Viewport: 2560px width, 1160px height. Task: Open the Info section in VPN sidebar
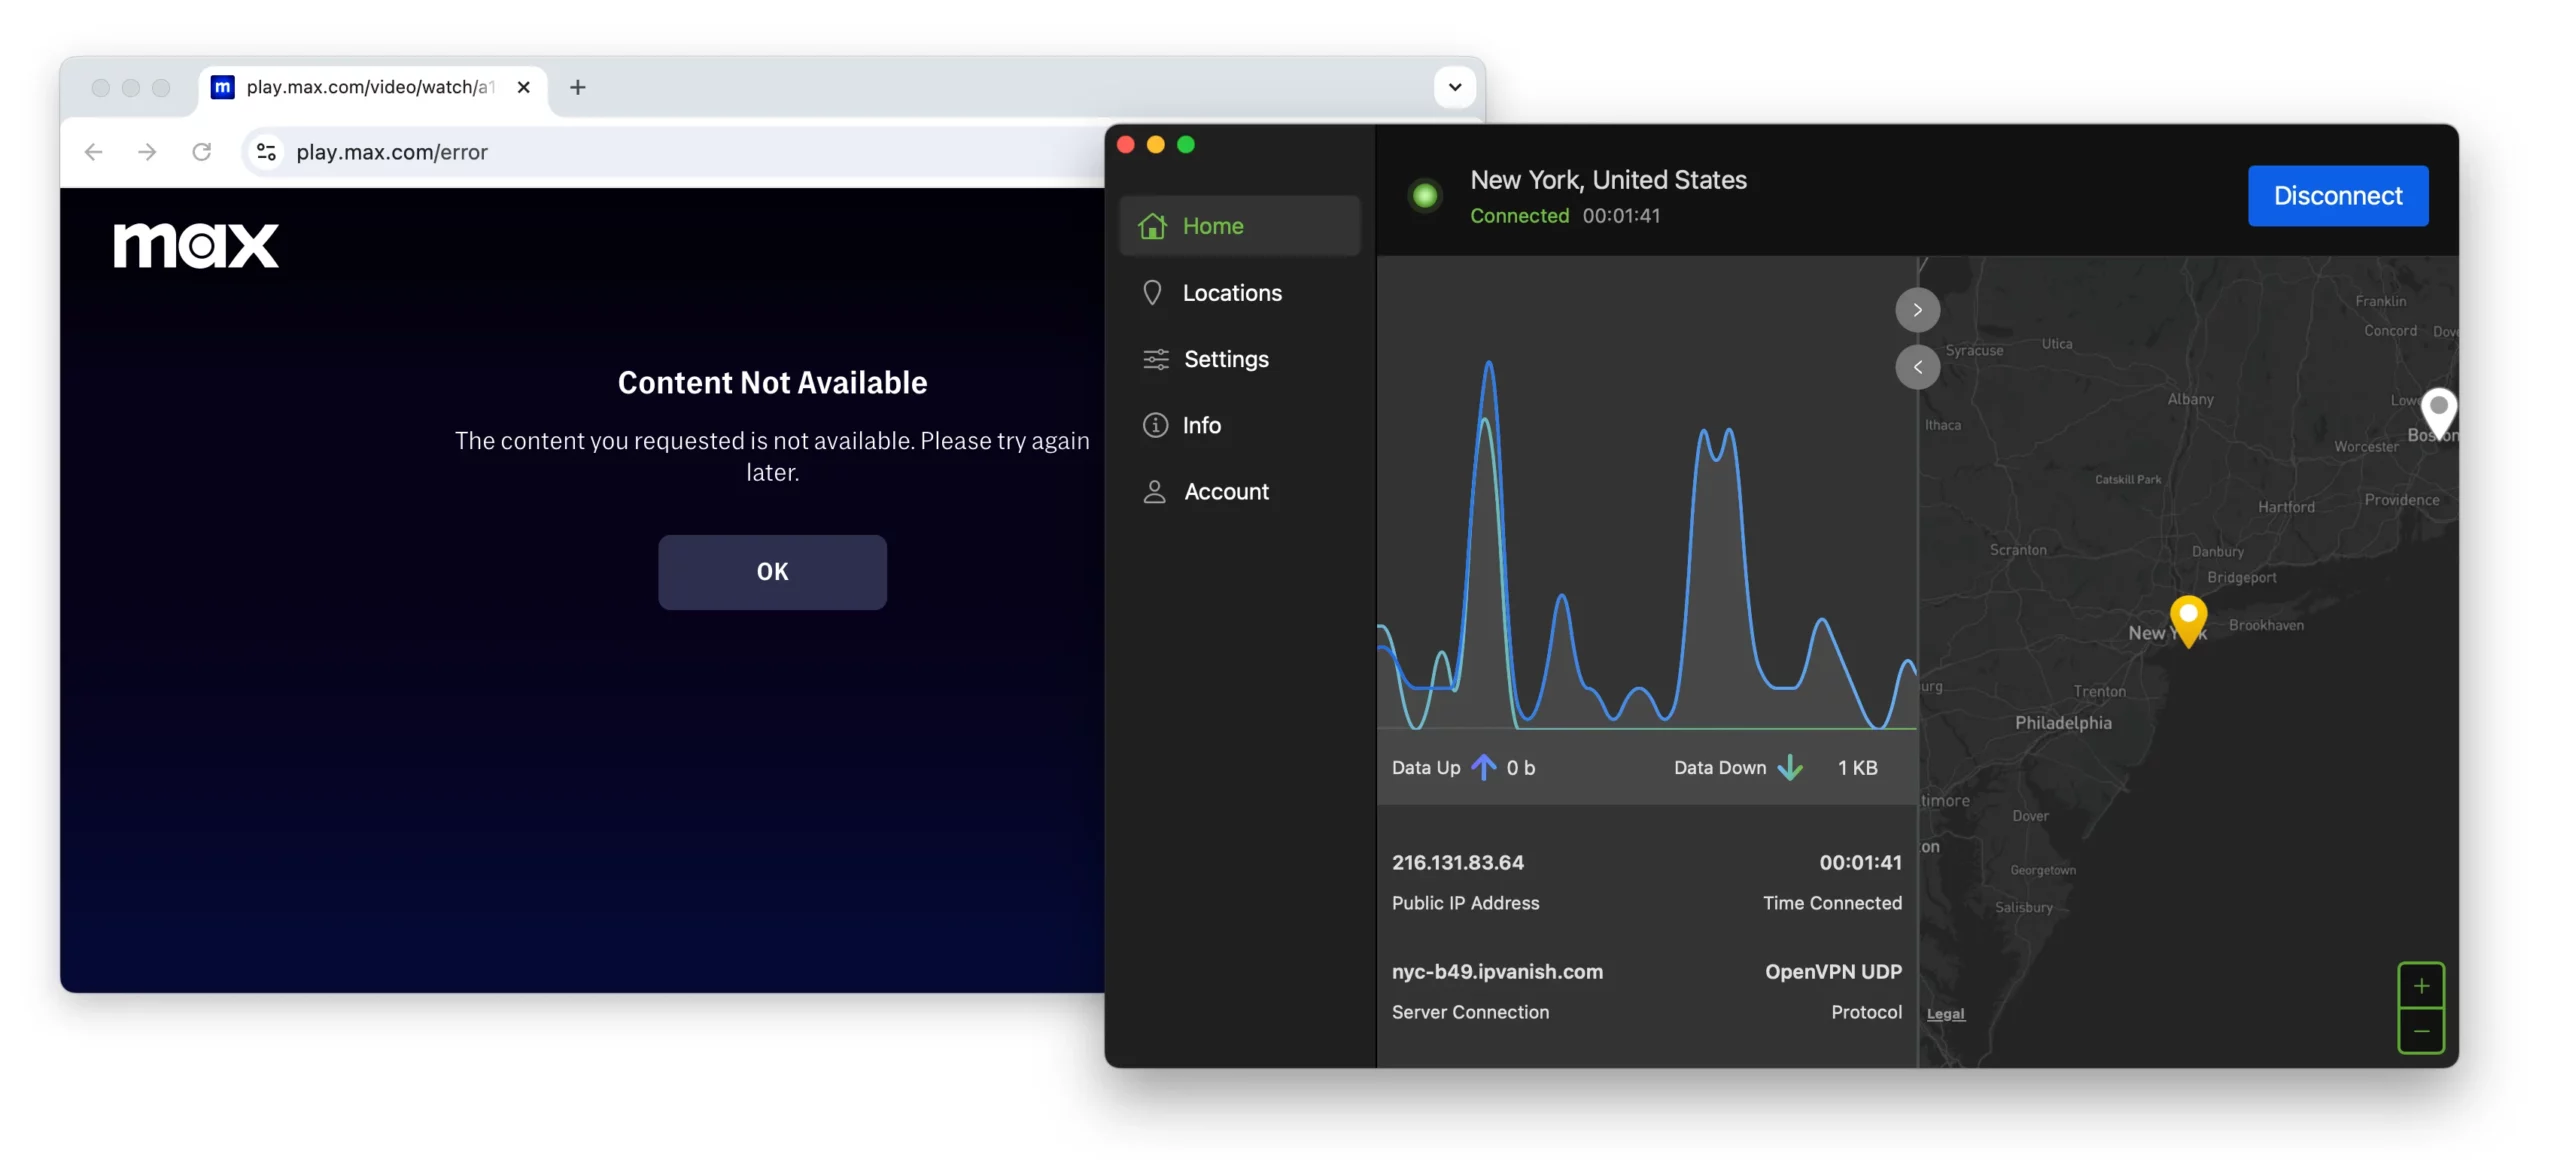click(1239, 425)
